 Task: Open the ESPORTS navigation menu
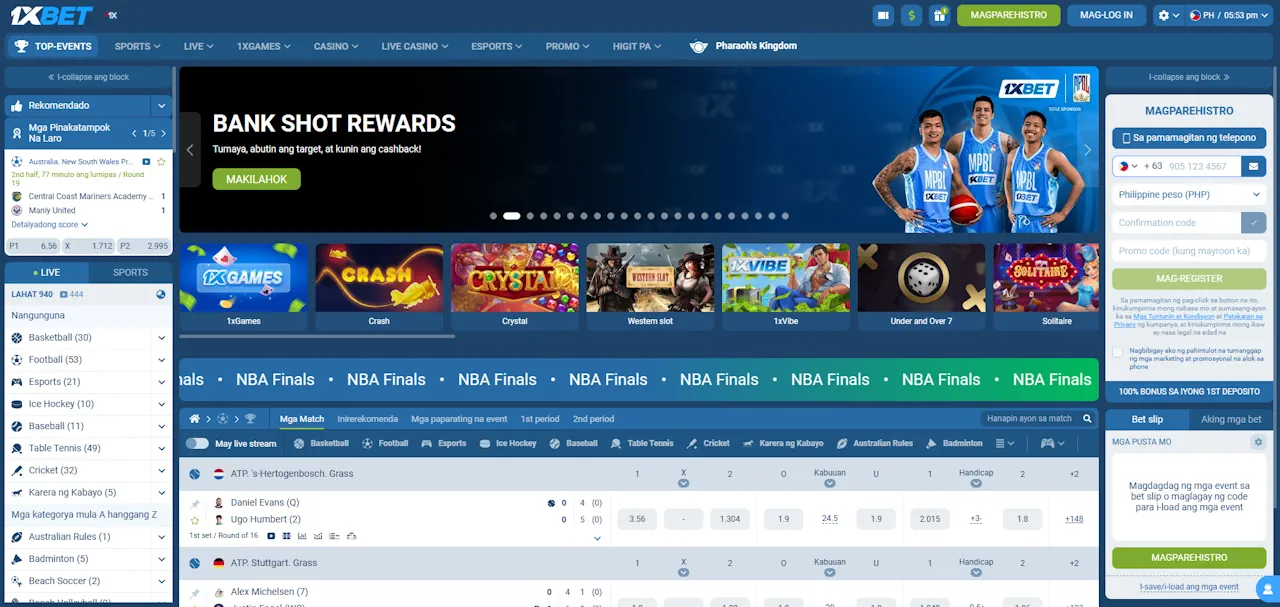(x=497, y=46)
